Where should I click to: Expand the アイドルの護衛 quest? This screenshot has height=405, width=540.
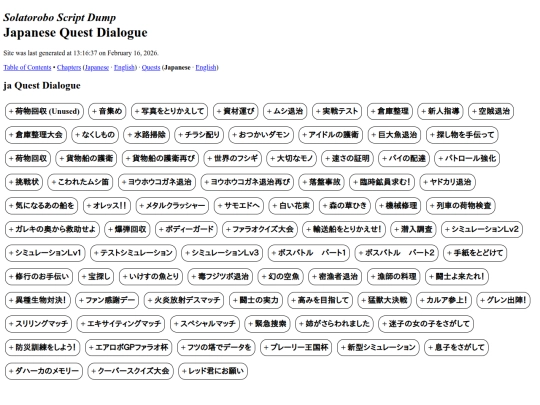pyautogui.click(x=331, y=135)
